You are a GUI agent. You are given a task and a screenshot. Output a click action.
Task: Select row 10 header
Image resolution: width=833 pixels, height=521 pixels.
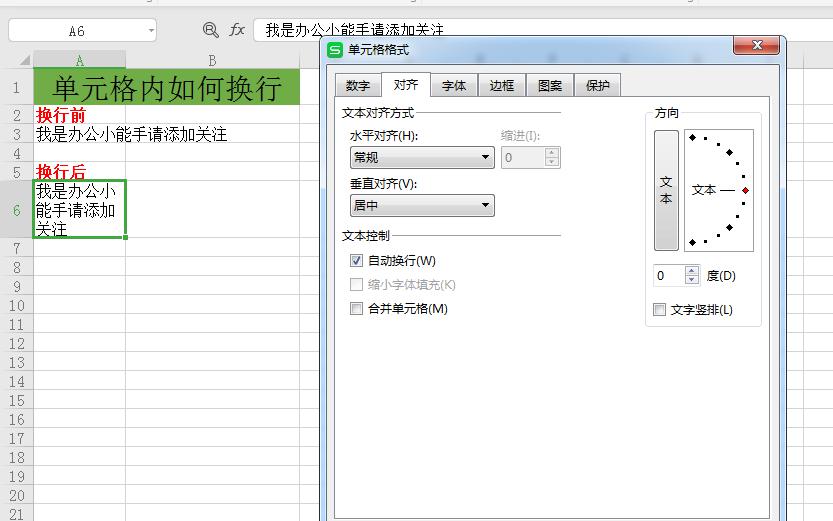coord(16,305)
